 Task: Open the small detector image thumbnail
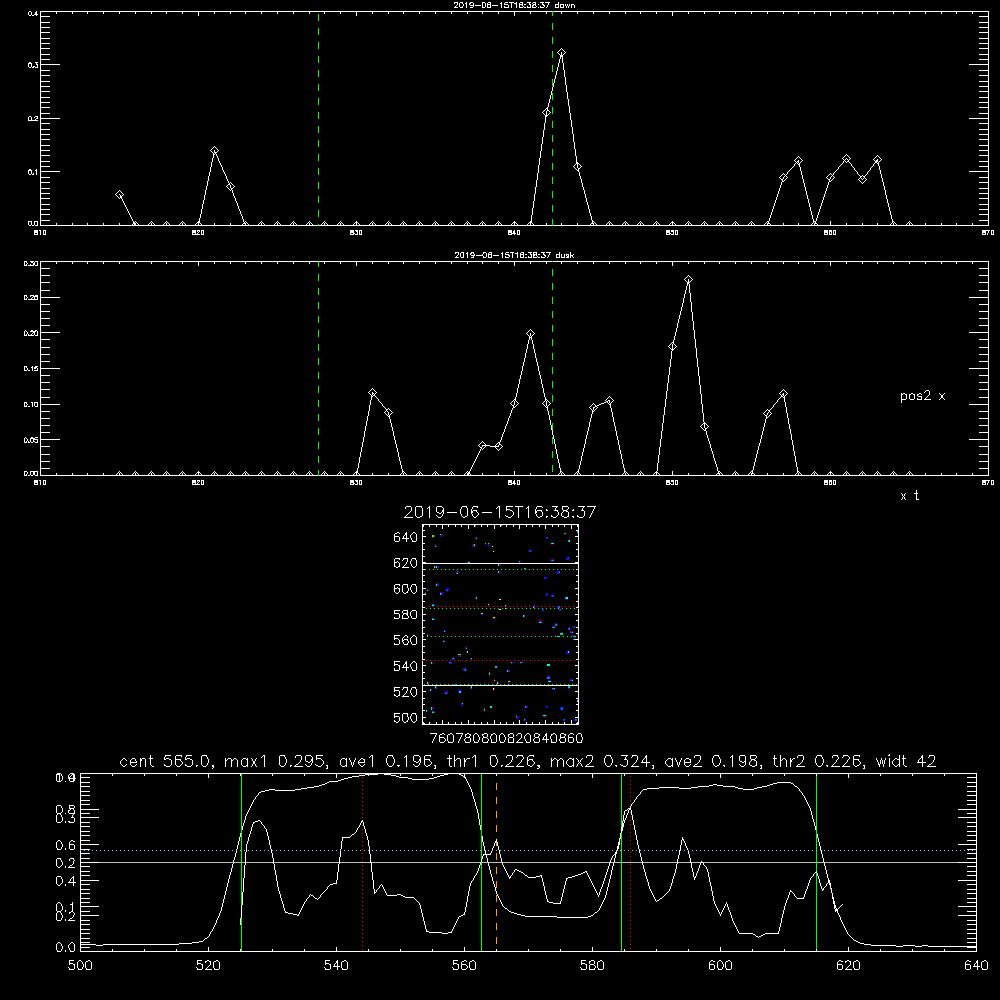click(500, 624)
